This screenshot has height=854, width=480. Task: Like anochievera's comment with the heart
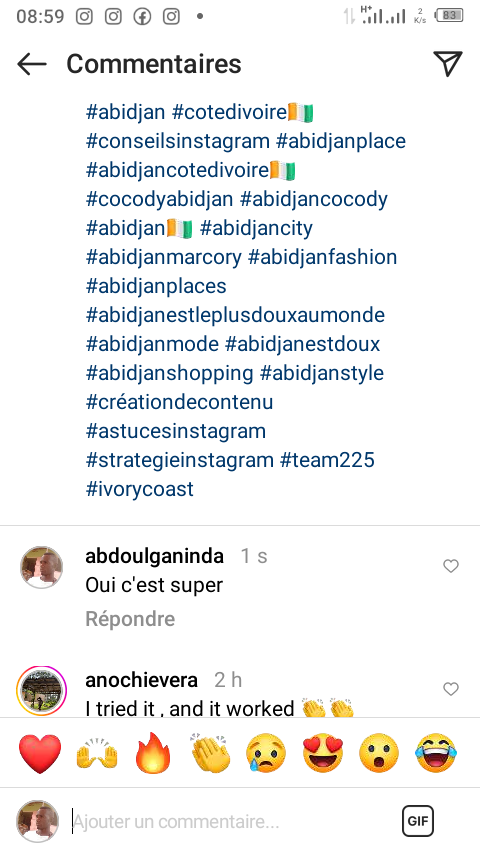point(451,689)
